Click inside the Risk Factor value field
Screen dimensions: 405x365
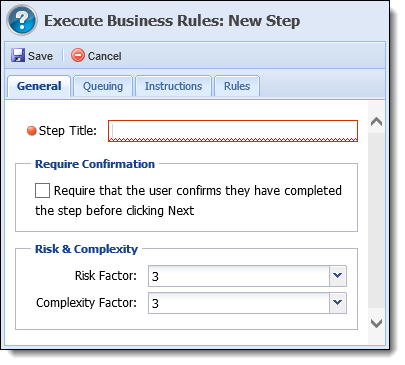tap(239, 276)
